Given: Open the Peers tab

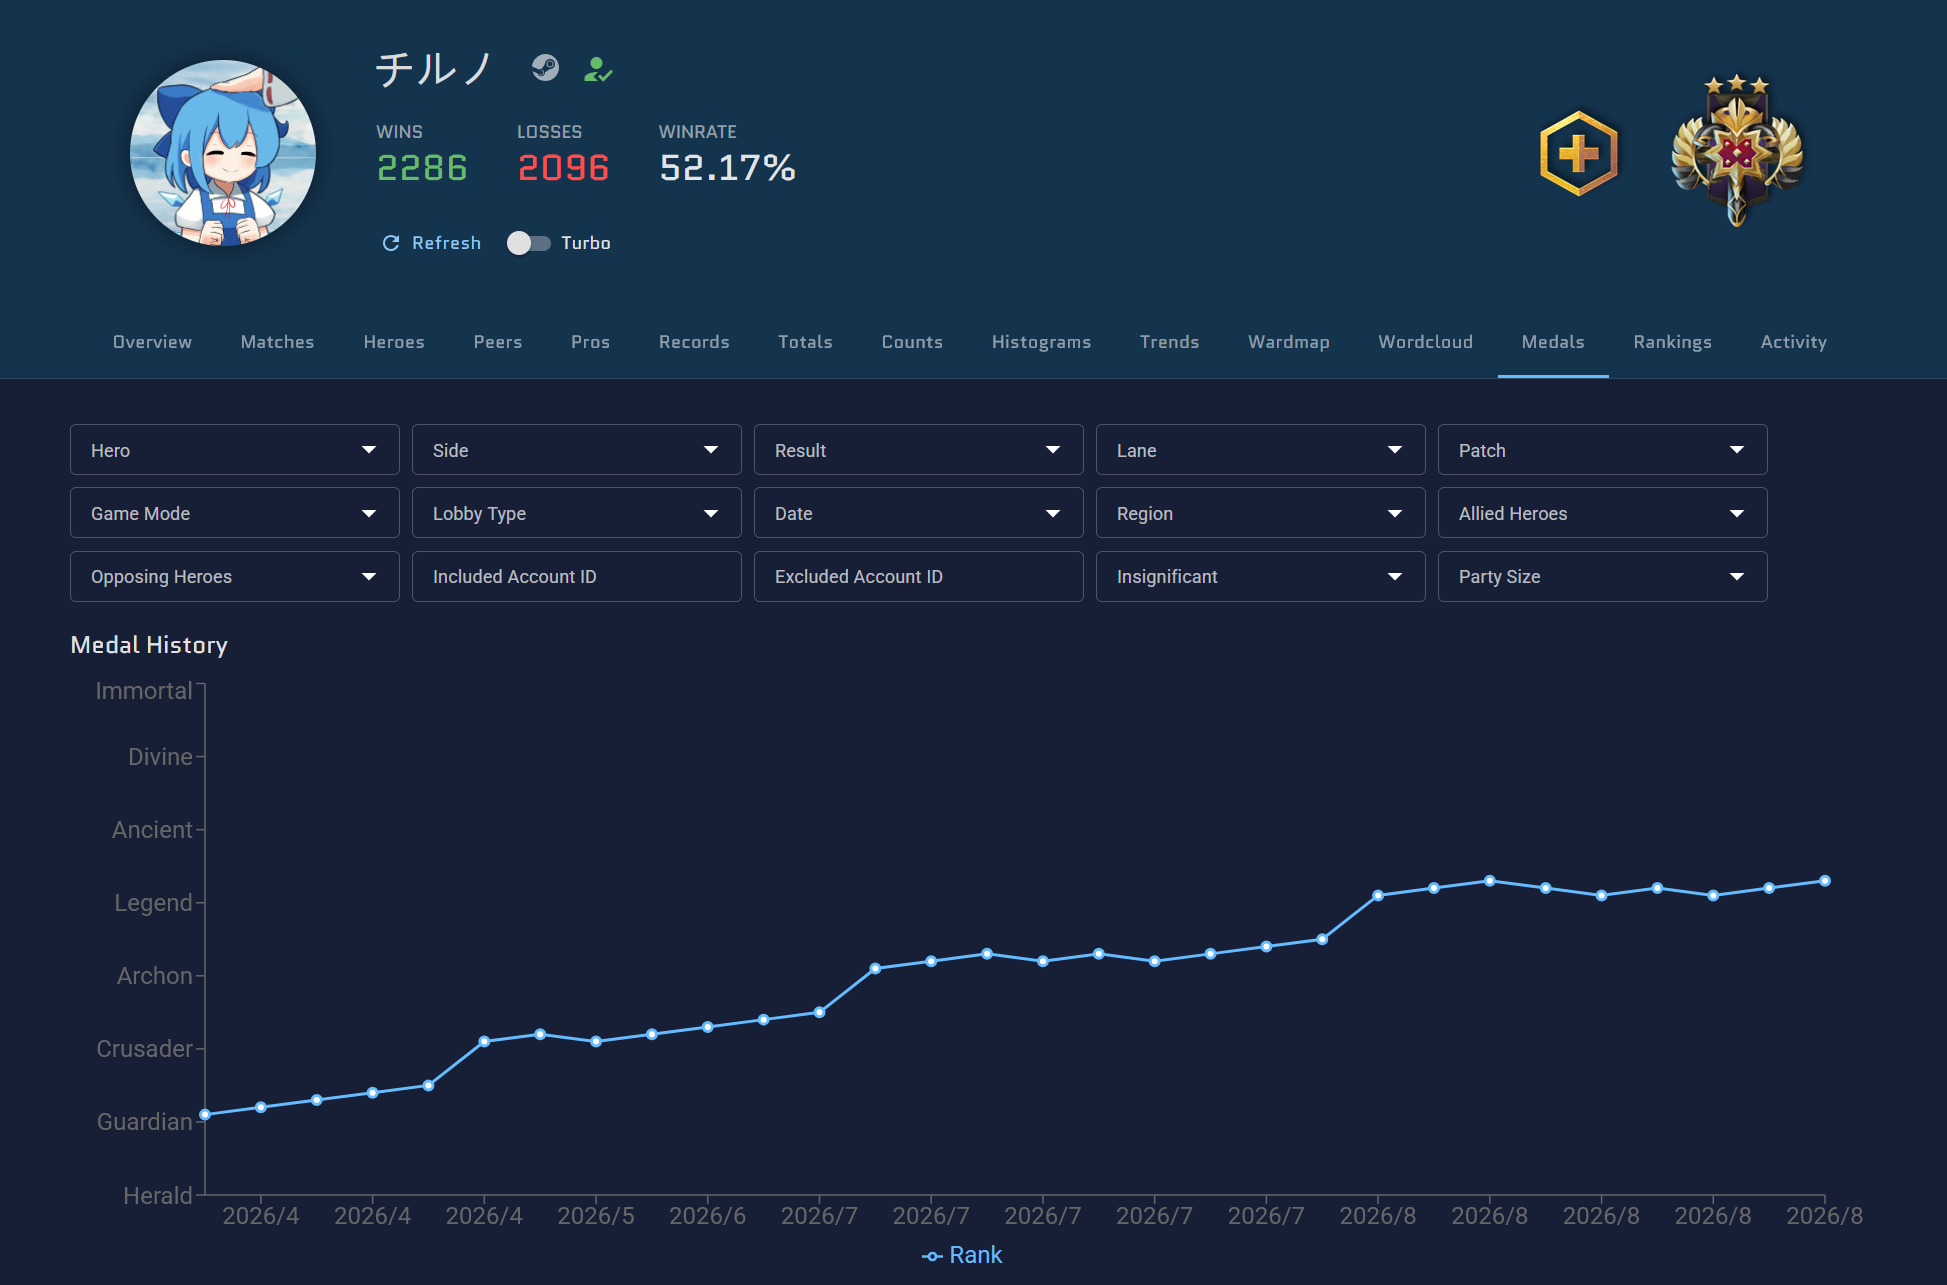Looking at the screenshot, I should [498, 342].
